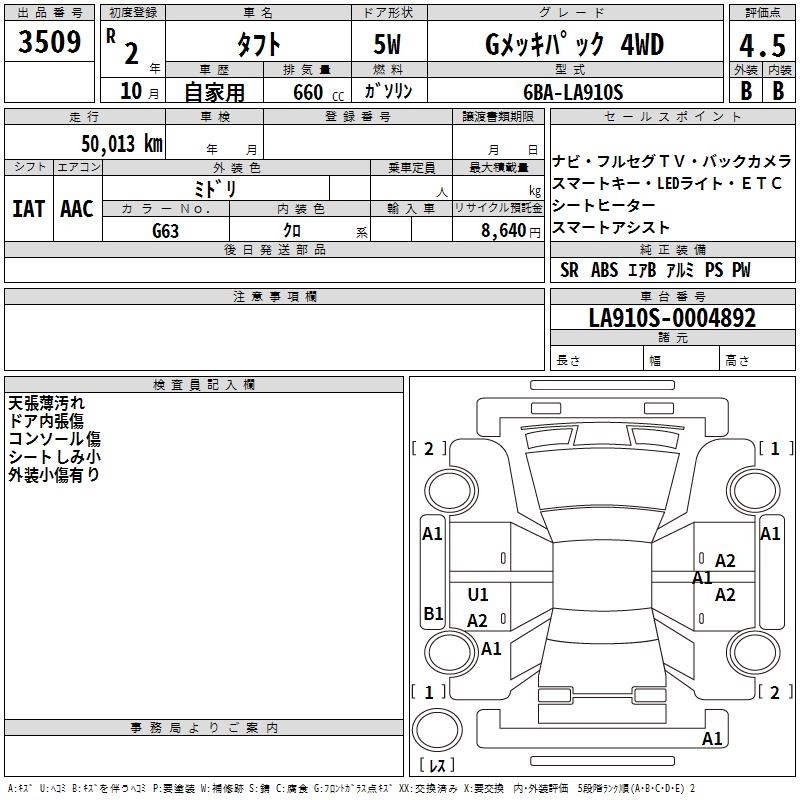Click the spare tire レス label
Viewport: 800px width, 800px height.
pyautogui.click(x=437, y=764)
